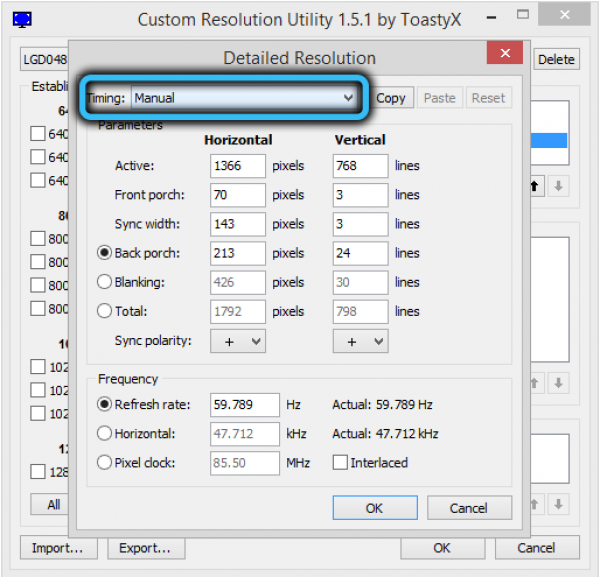The height and width of the screenshot is (577, 600).
Task: Click the 'Actual: 47.712 kHz' text
Action: pos(385,434)
